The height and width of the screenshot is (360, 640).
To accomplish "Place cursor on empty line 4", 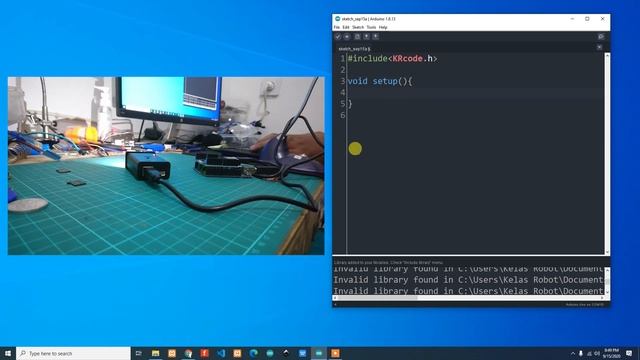I will pos(476,93).
